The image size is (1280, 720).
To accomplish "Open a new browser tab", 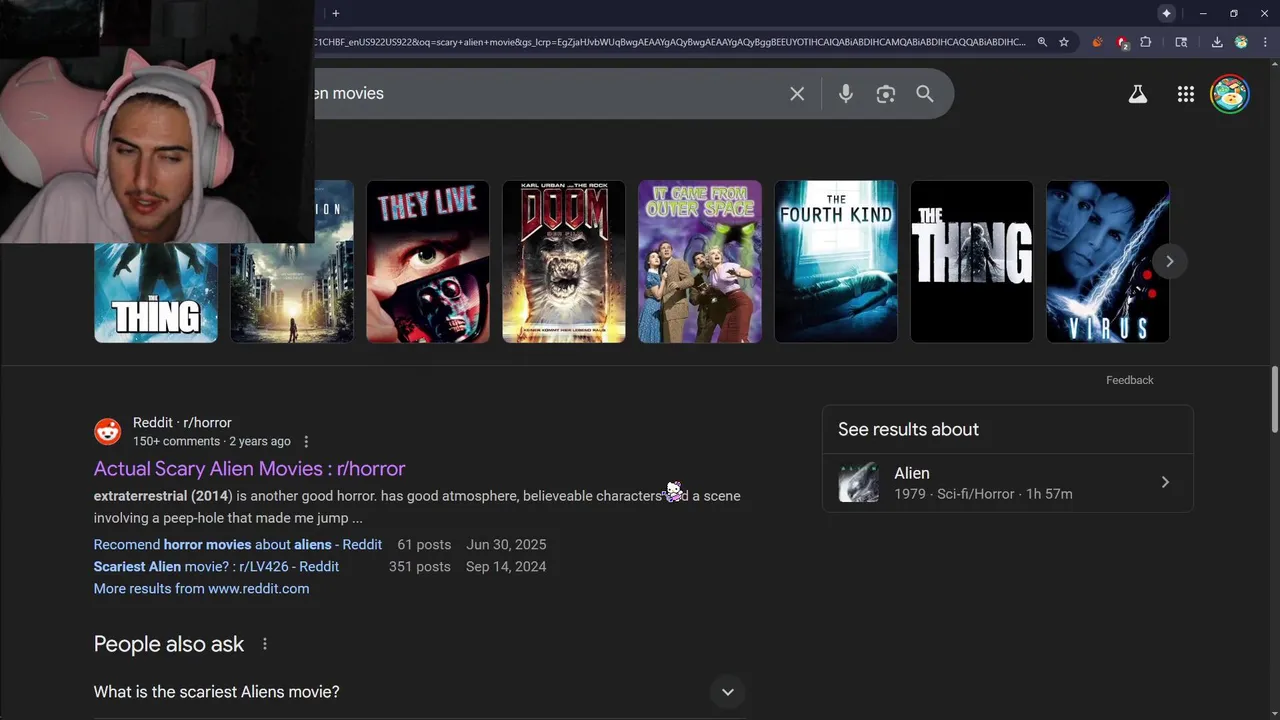I will pyautogui.click(x=336, y=13).
